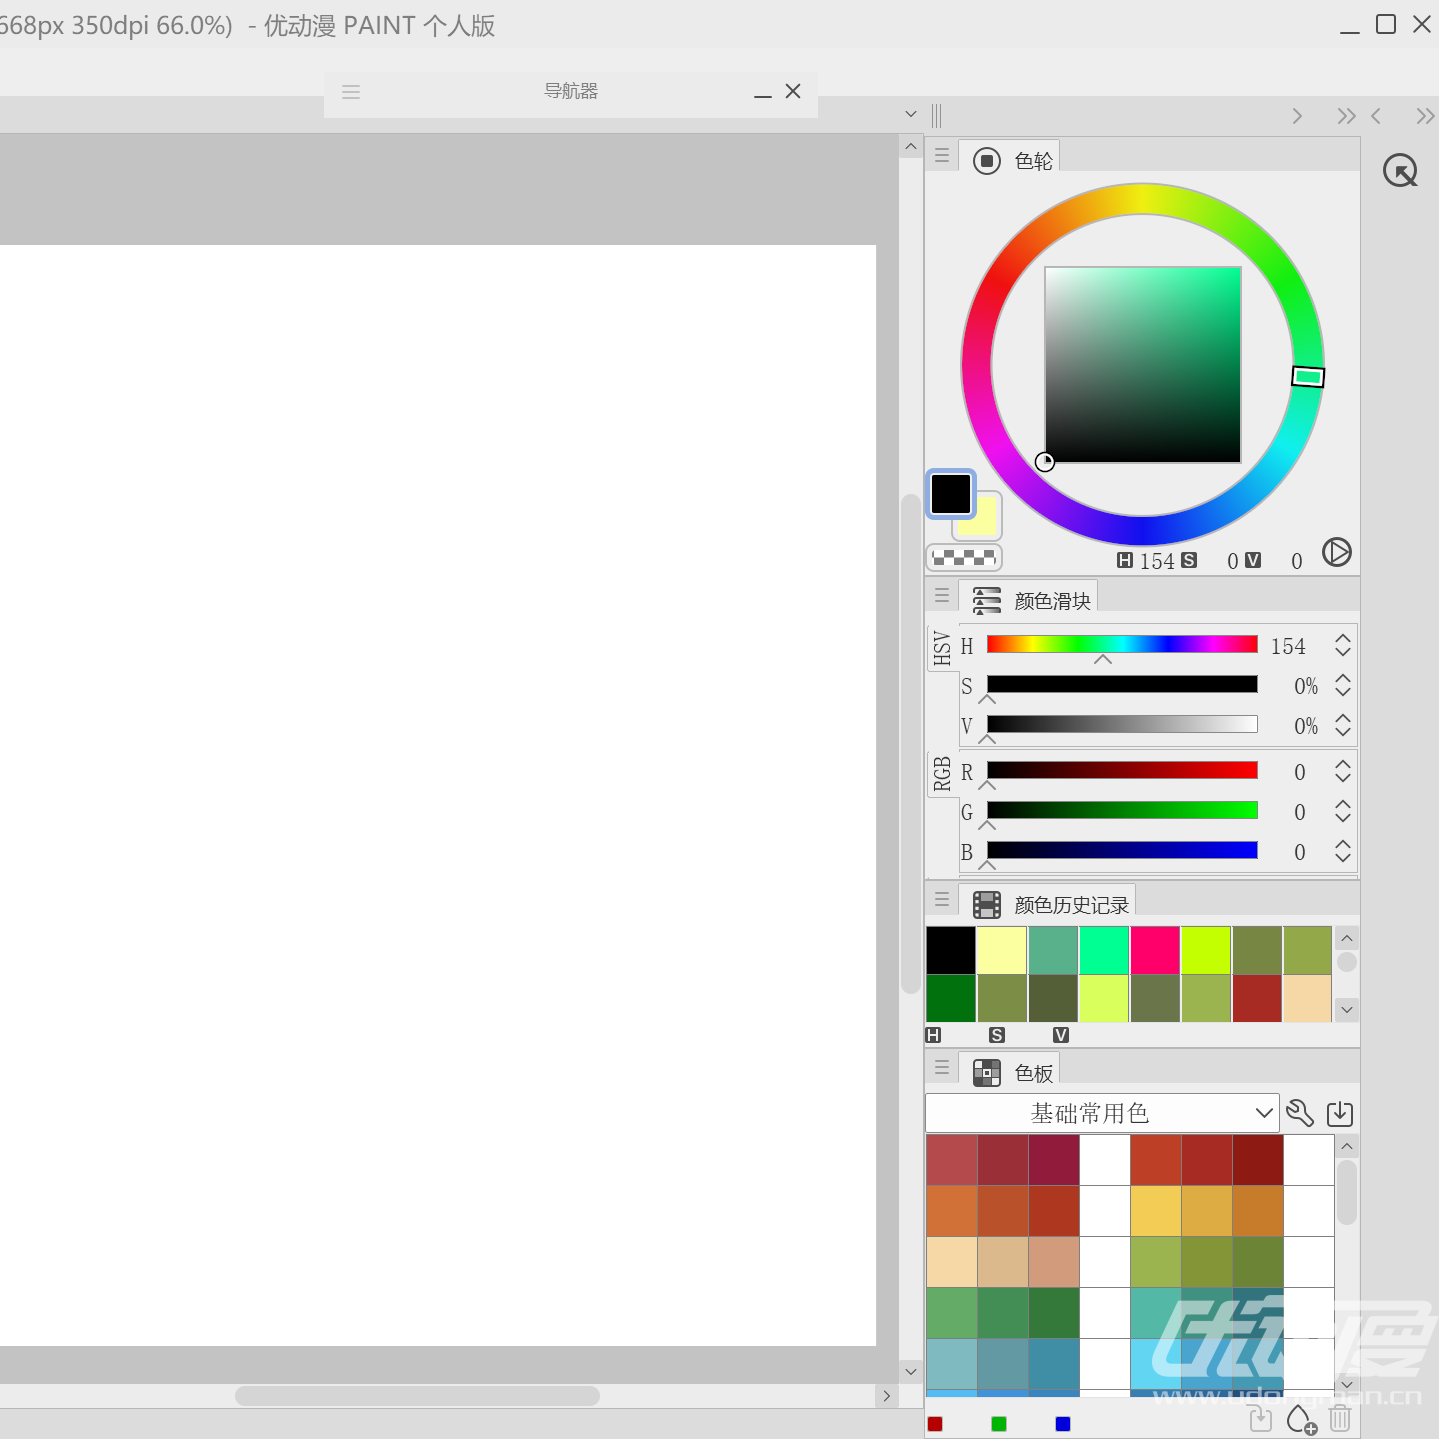Viewport: 1439px width, 1439px height.
Task: Open the color wheel panel menu icon
Action: [942, 156]
